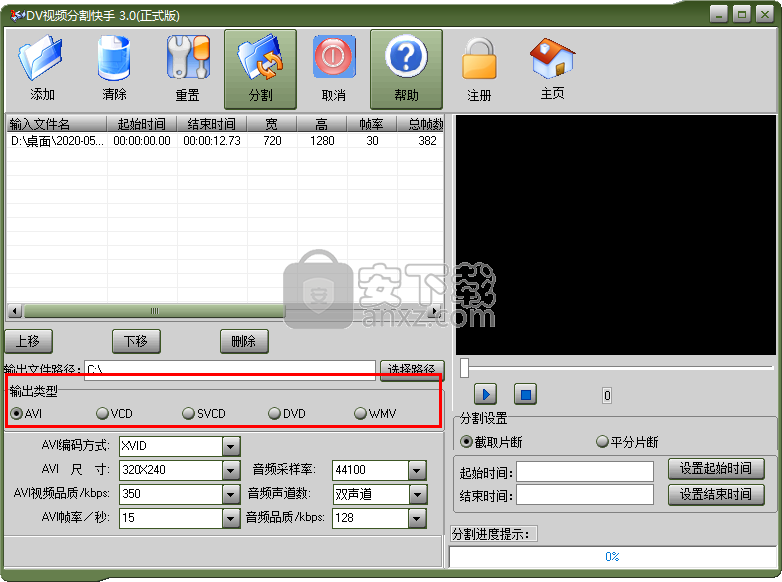Click the 删除 button
The width and height of the screenshot is (782, 582).
tap(244, 341)
